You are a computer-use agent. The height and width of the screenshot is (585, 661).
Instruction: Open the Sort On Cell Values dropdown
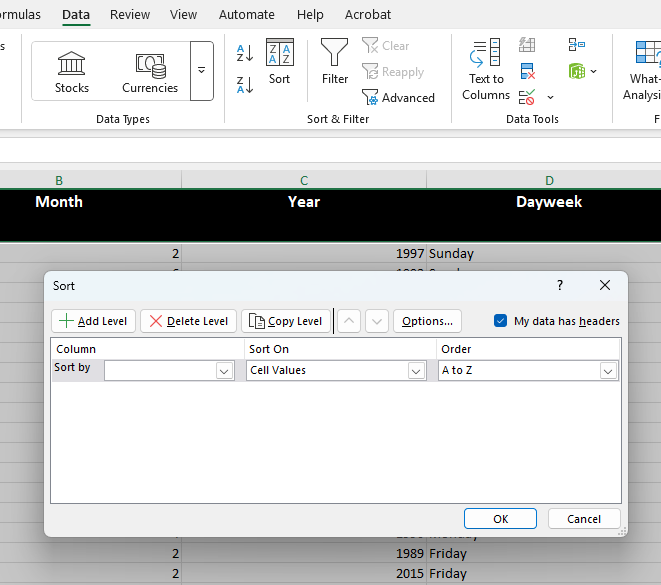(x=416, y=371)
